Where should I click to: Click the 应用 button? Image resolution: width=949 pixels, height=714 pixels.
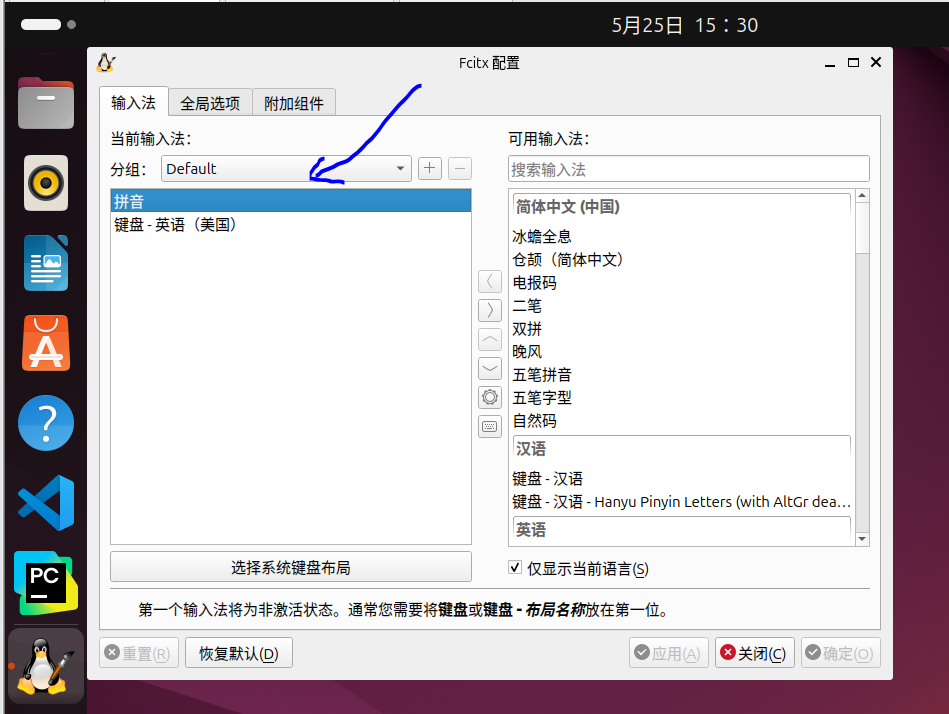tap(668, 653)
